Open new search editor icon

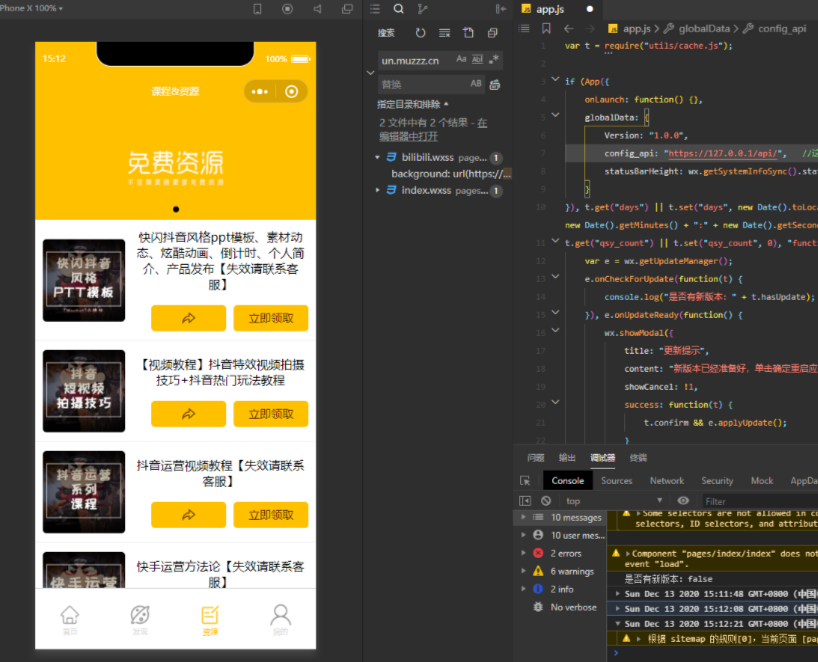(x=468, y=33)
